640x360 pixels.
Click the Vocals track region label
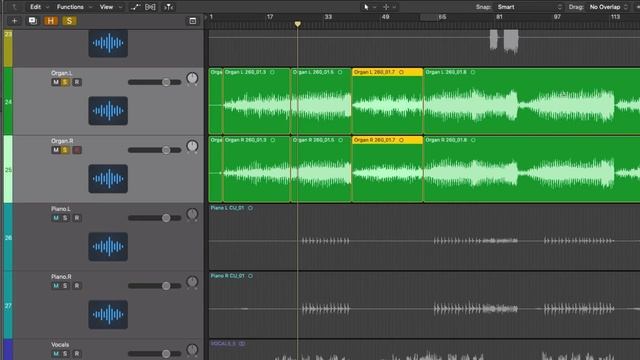point(223,344)
